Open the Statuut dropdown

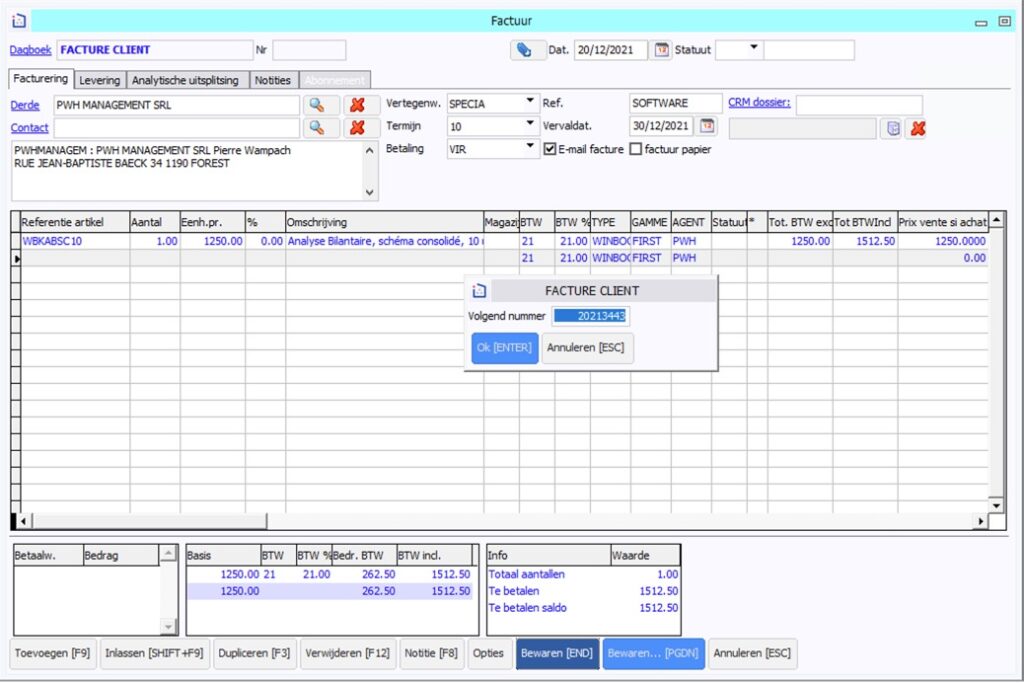754,48
